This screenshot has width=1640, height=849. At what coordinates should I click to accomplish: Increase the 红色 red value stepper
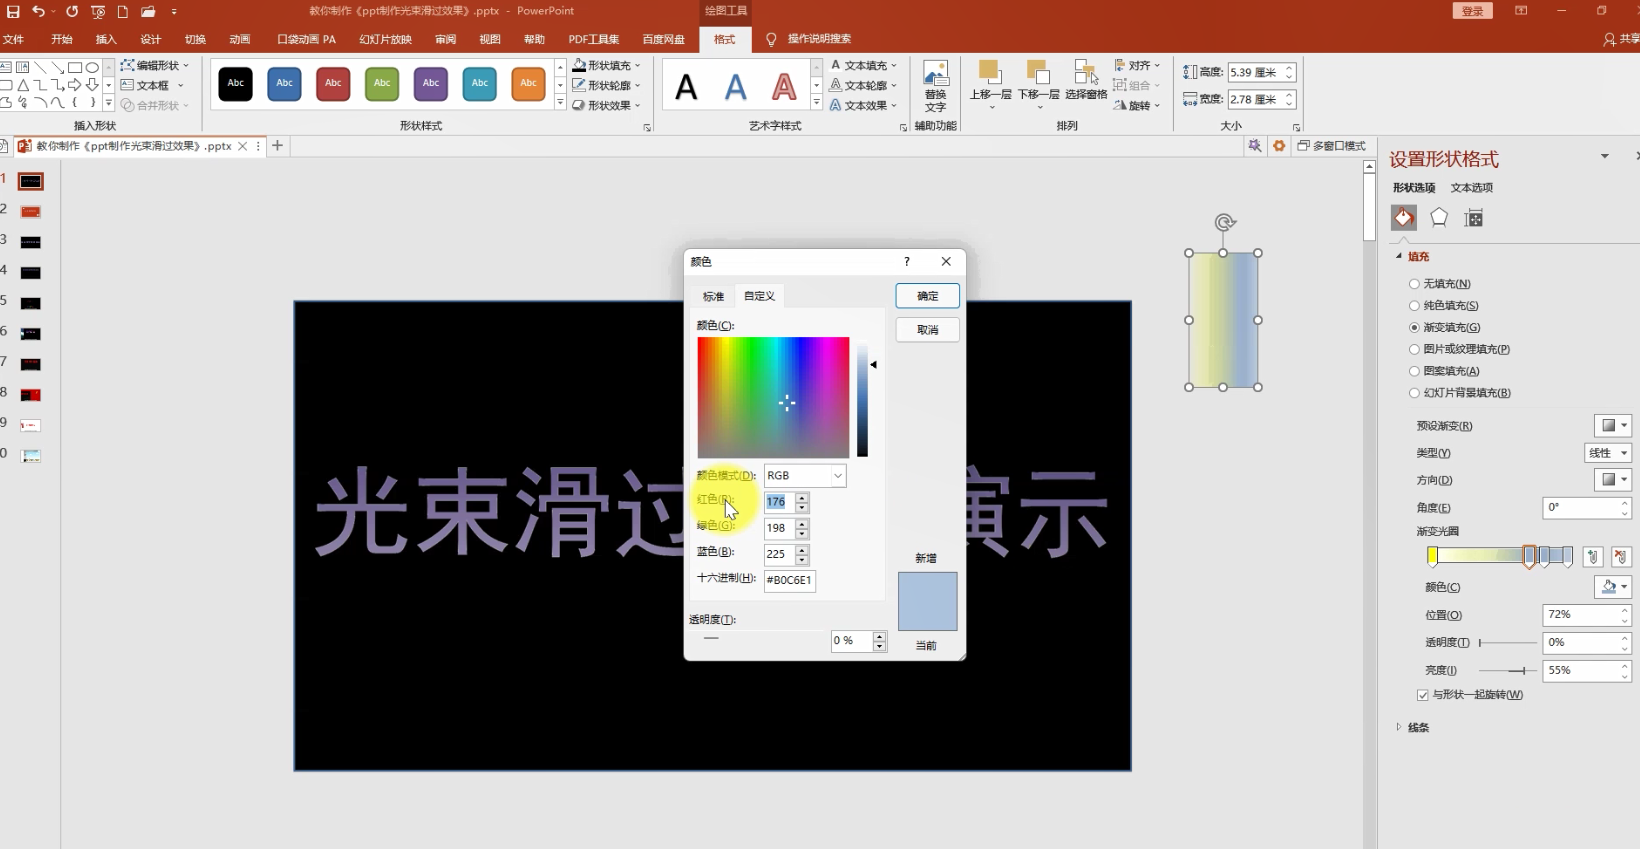click(x=802, y=497)
